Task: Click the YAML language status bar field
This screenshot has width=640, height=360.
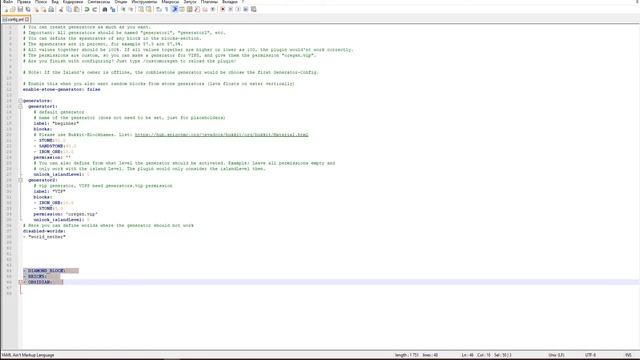Action: click(x=28, y=355)
